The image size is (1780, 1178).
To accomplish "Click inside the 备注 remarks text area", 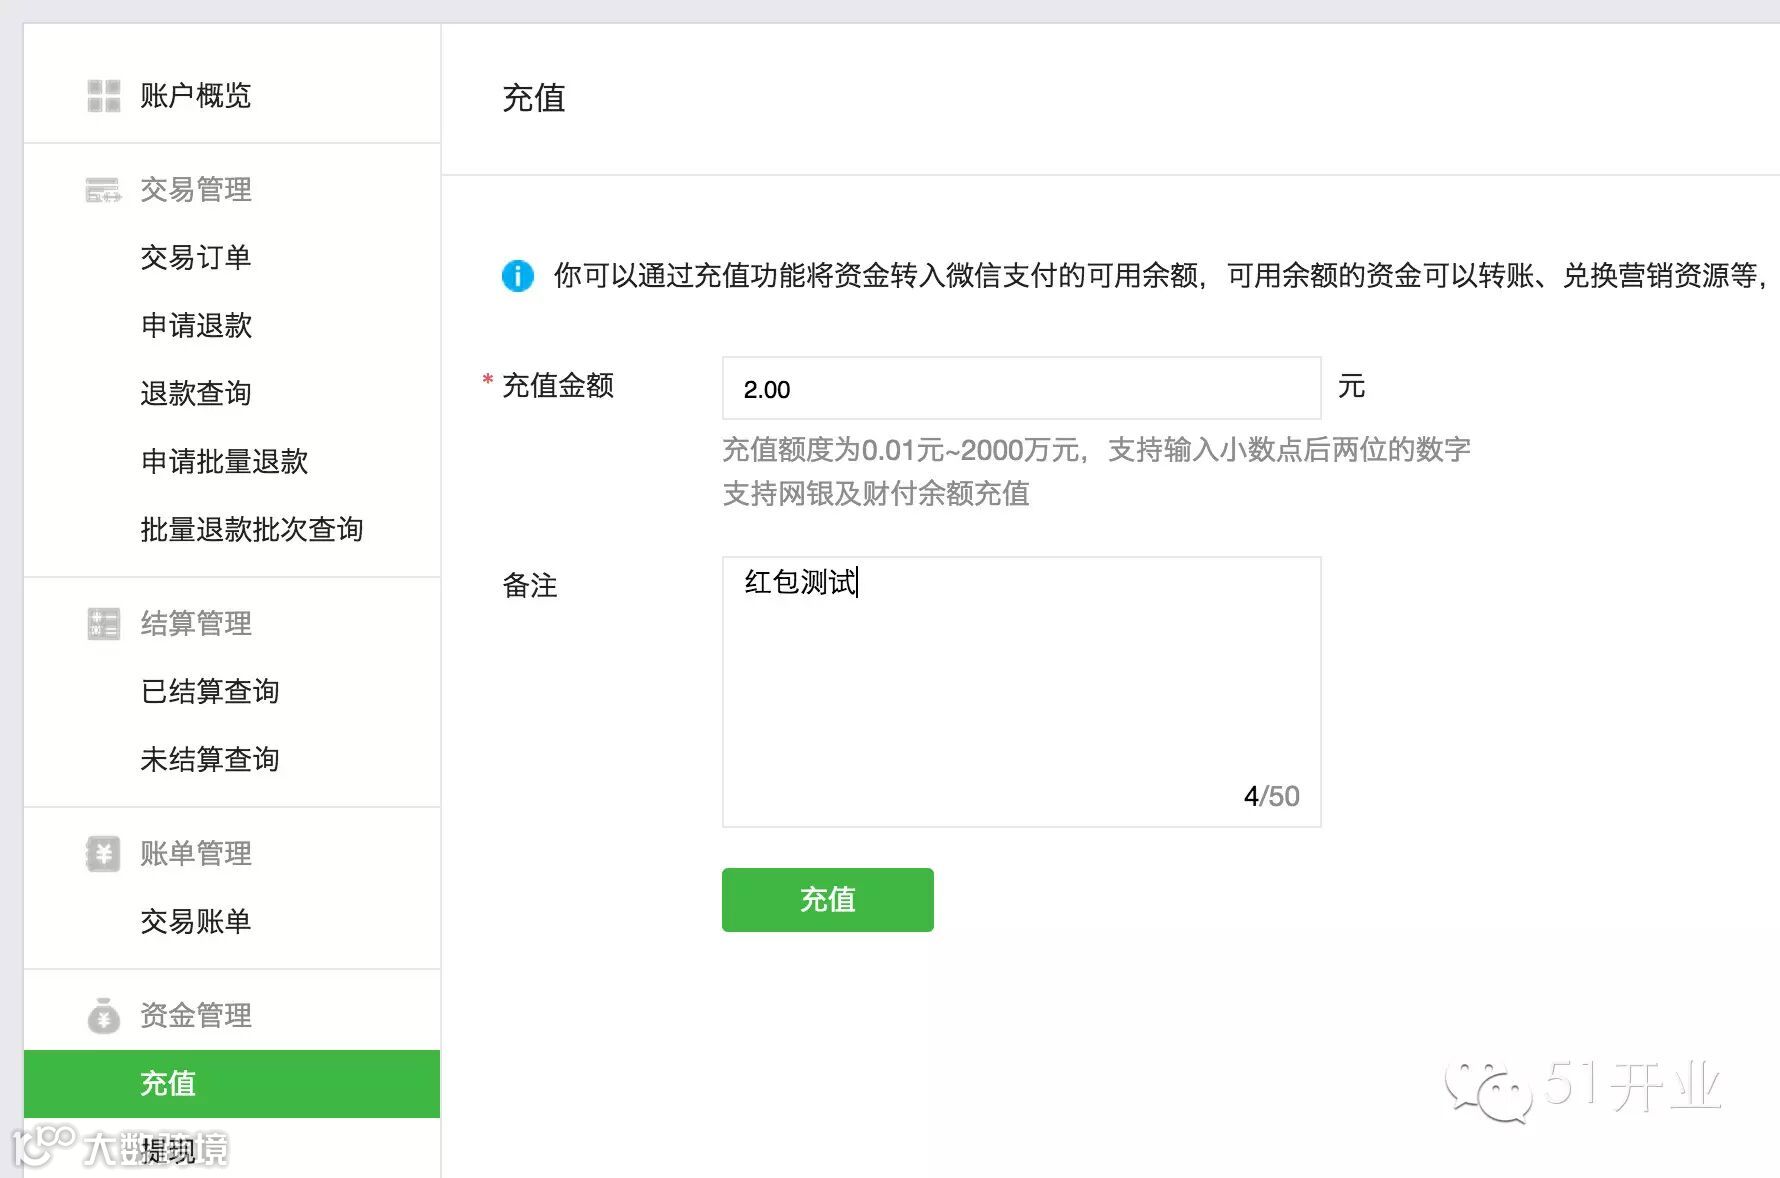I will 1020,690.
